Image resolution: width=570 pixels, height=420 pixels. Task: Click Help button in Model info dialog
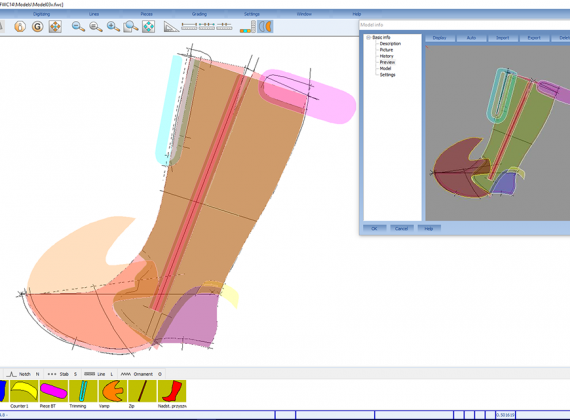(429, 228)
